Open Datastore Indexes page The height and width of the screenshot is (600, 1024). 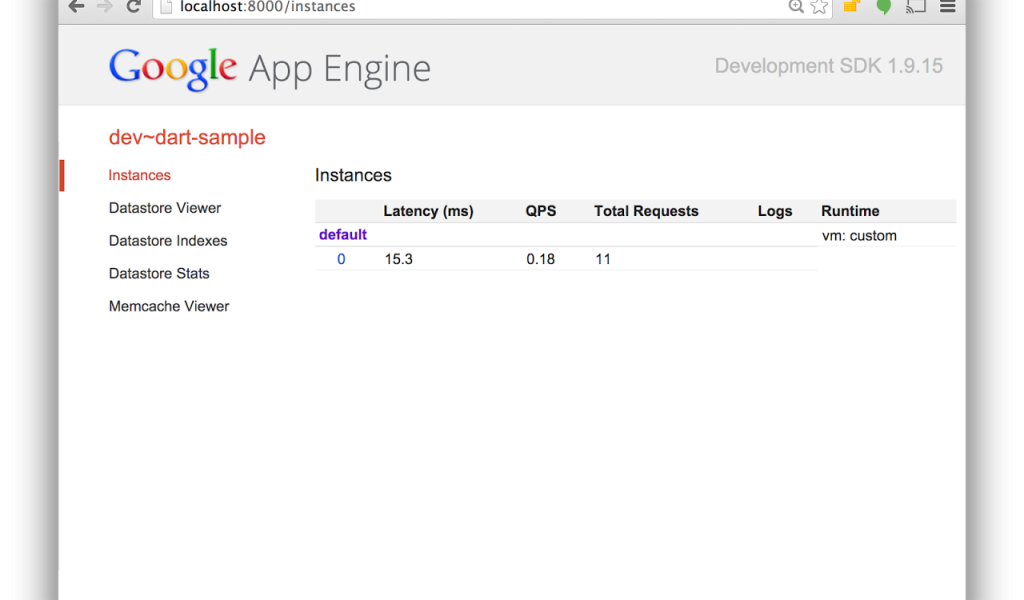click(x=168, y=241)
